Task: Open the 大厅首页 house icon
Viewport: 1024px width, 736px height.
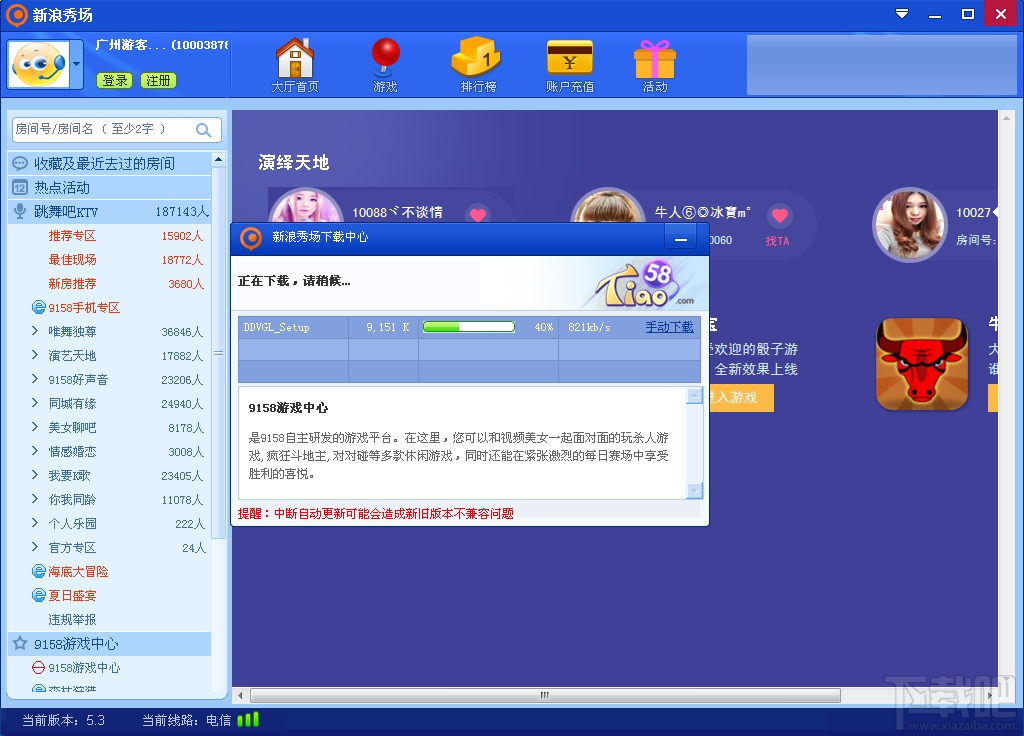Action: pos(295,65)
